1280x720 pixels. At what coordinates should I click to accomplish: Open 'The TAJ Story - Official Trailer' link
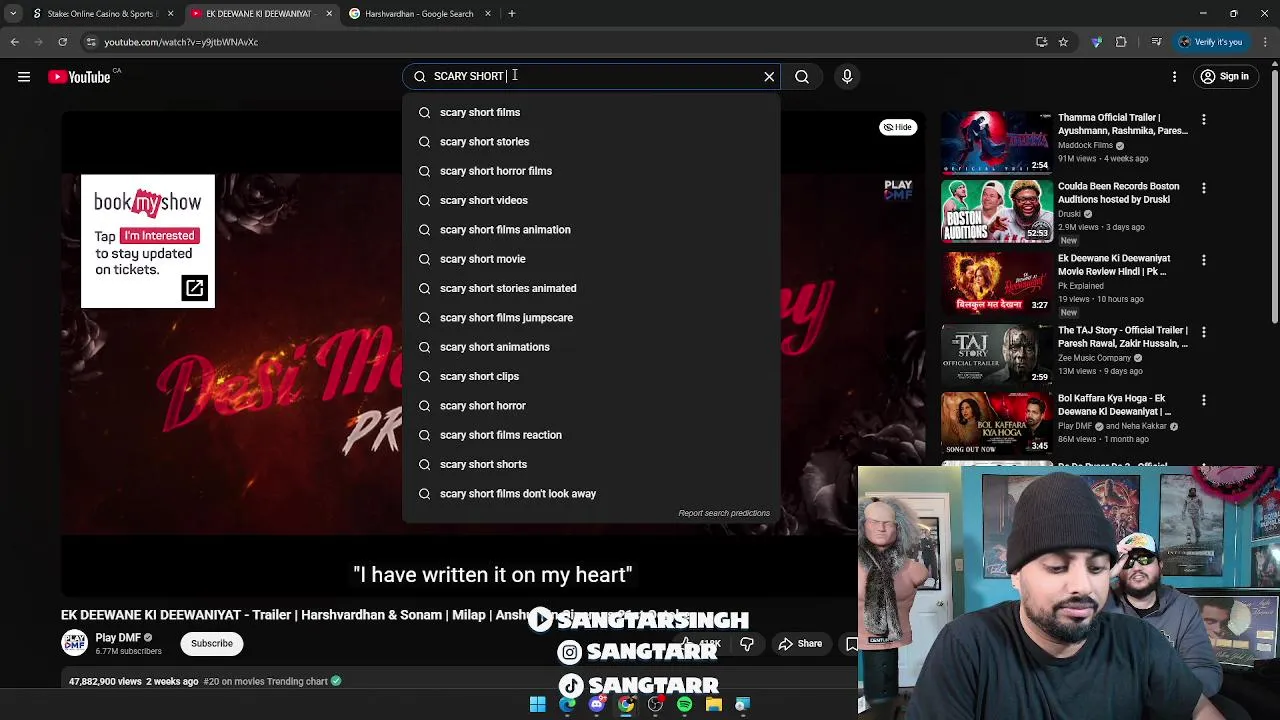1123,337
